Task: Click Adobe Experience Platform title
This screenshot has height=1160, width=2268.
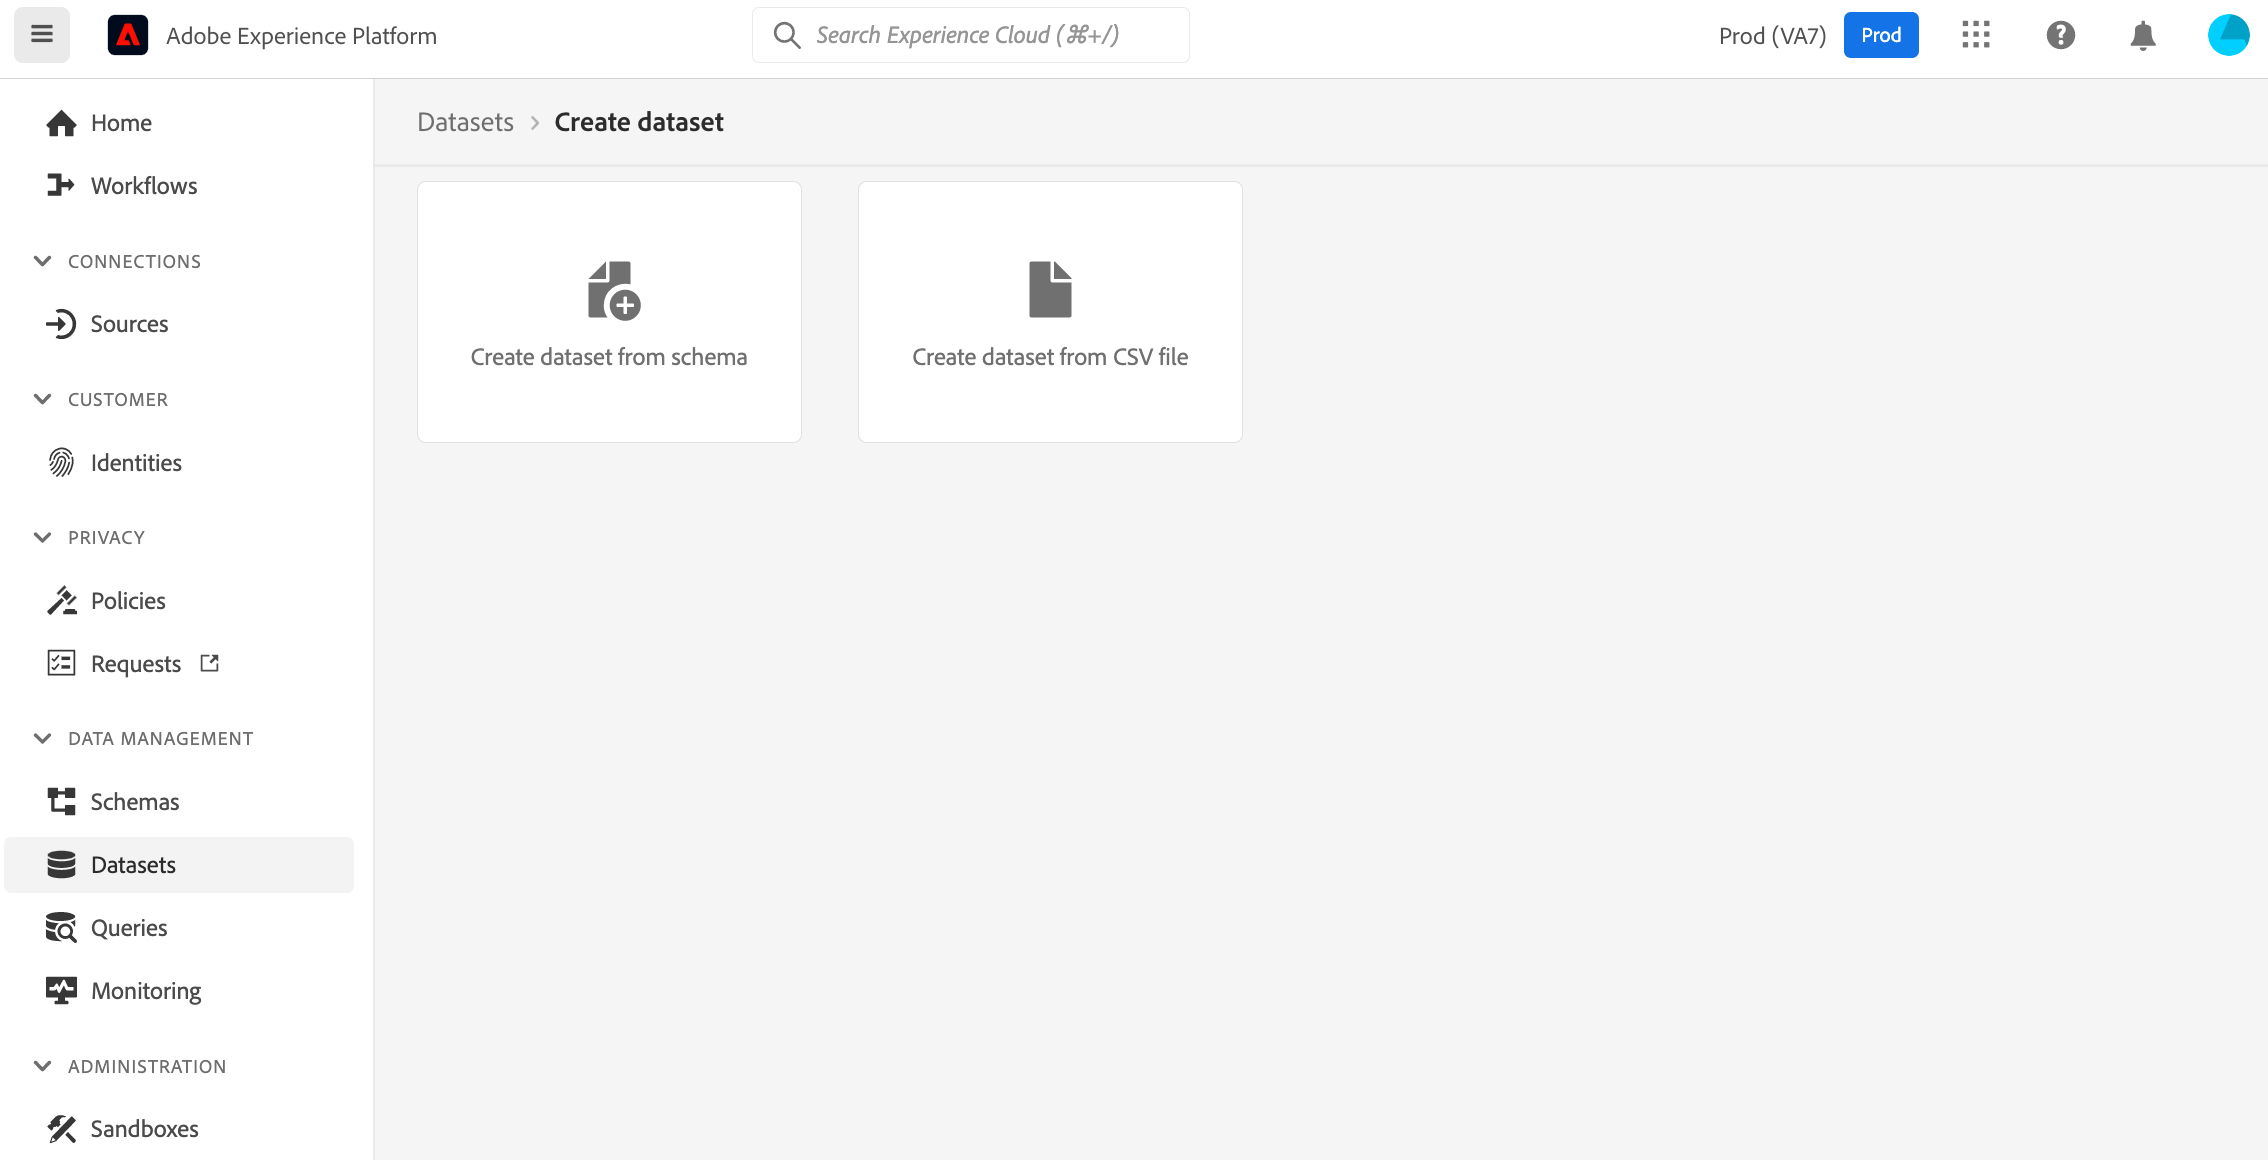Action: pyautogui.click(x=301, y=36)
